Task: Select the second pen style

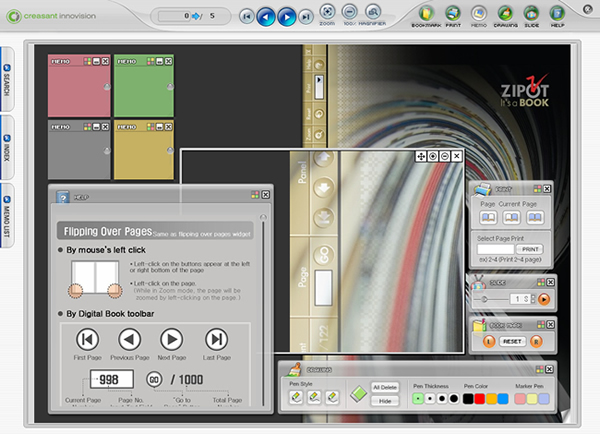Action: (x=314, y=397)
